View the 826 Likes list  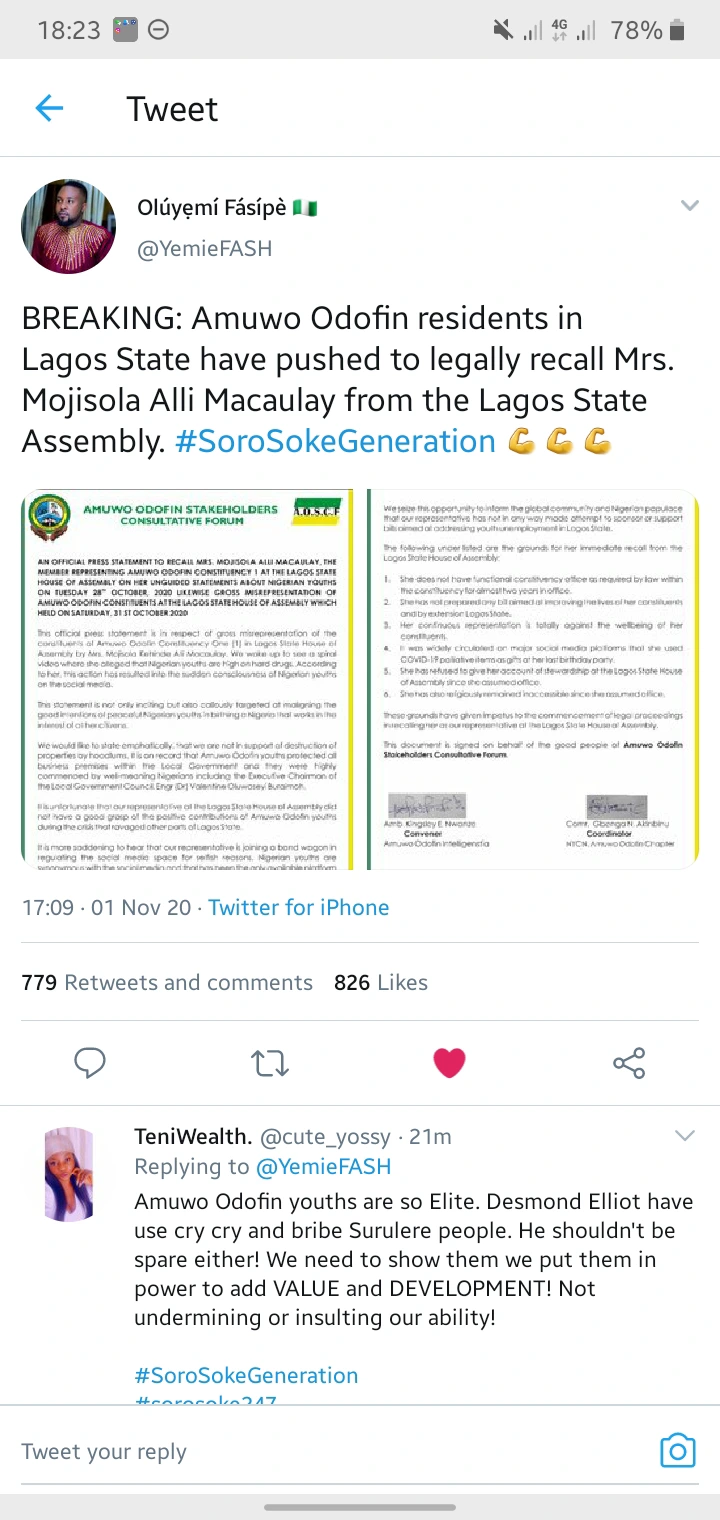(x=380, y=982)
